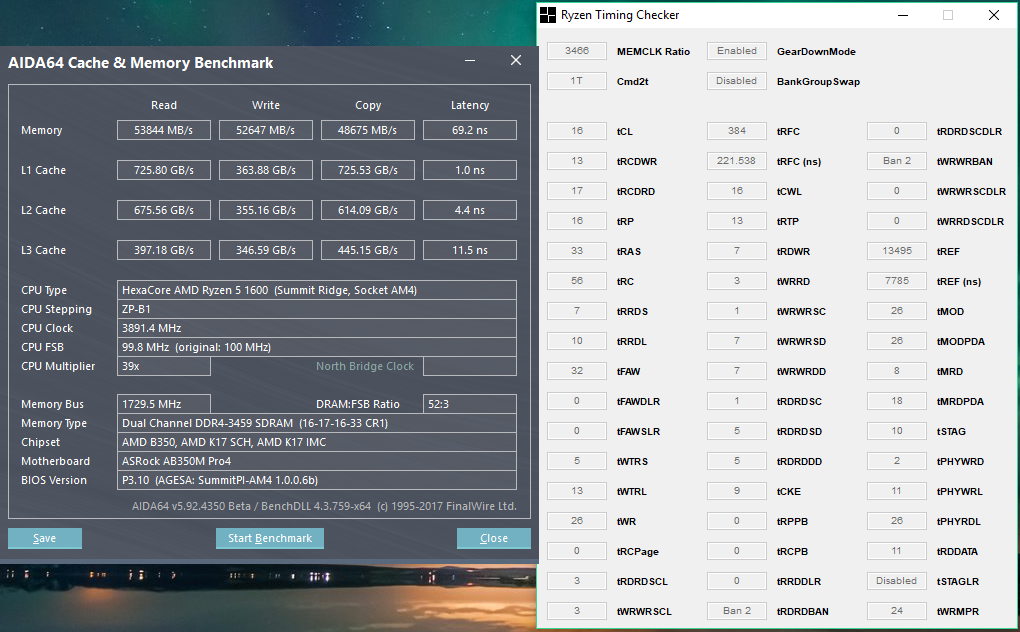Select the MEMCLK Ratio value box
1020x632 pixels.
(577, 51)
